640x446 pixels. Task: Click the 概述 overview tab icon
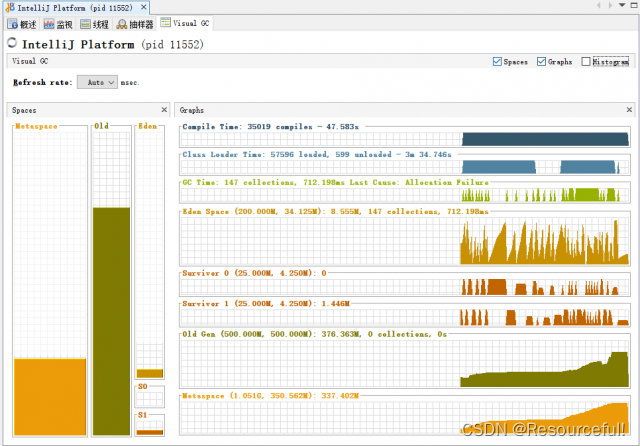pos(12,22)
